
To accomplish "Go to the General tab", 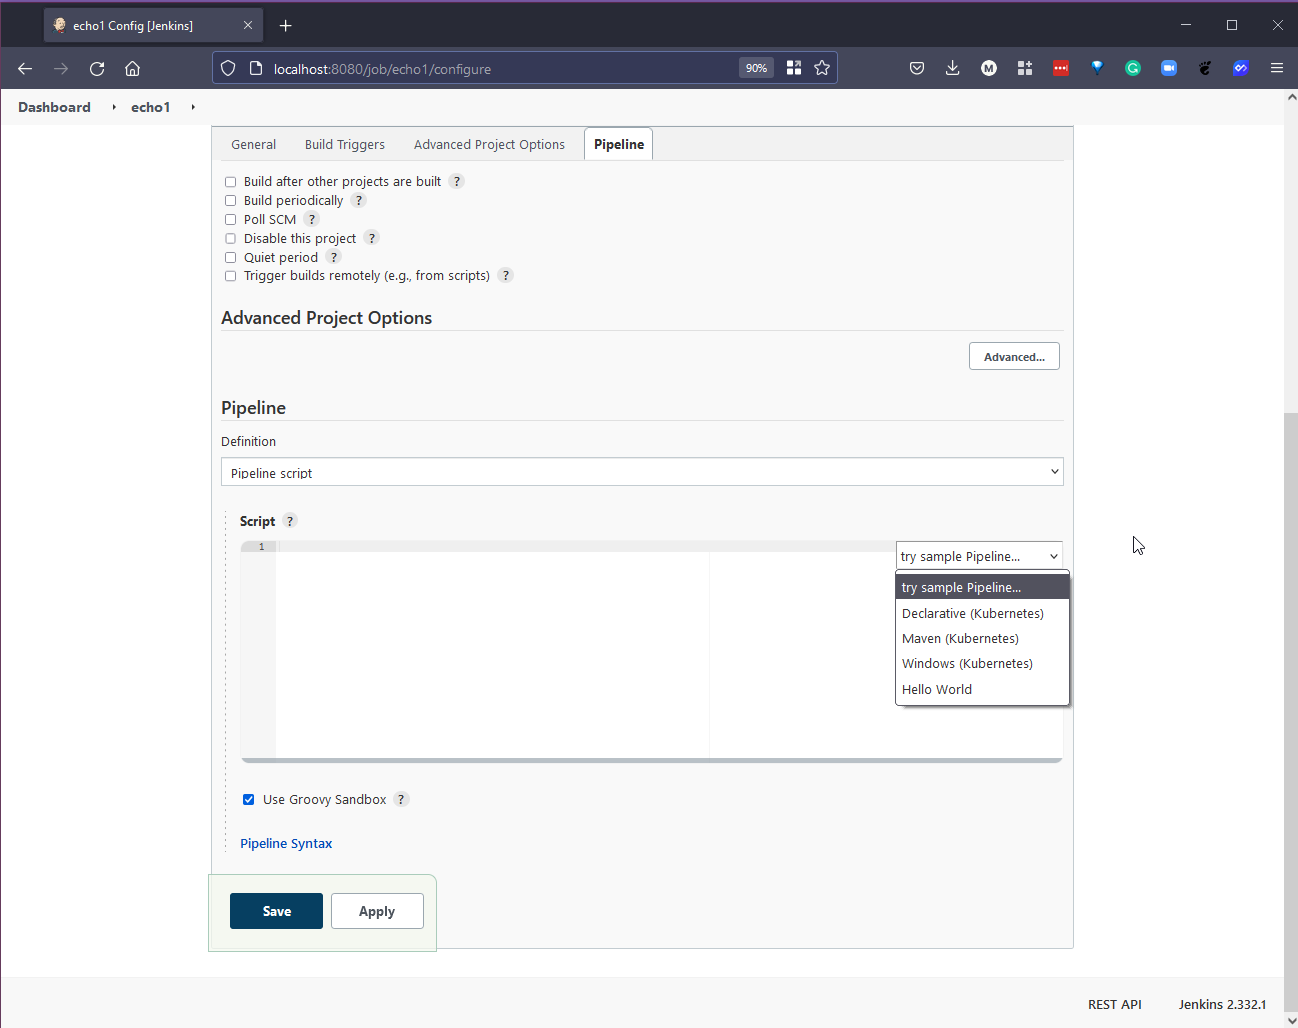I will [x=253, y=144].
